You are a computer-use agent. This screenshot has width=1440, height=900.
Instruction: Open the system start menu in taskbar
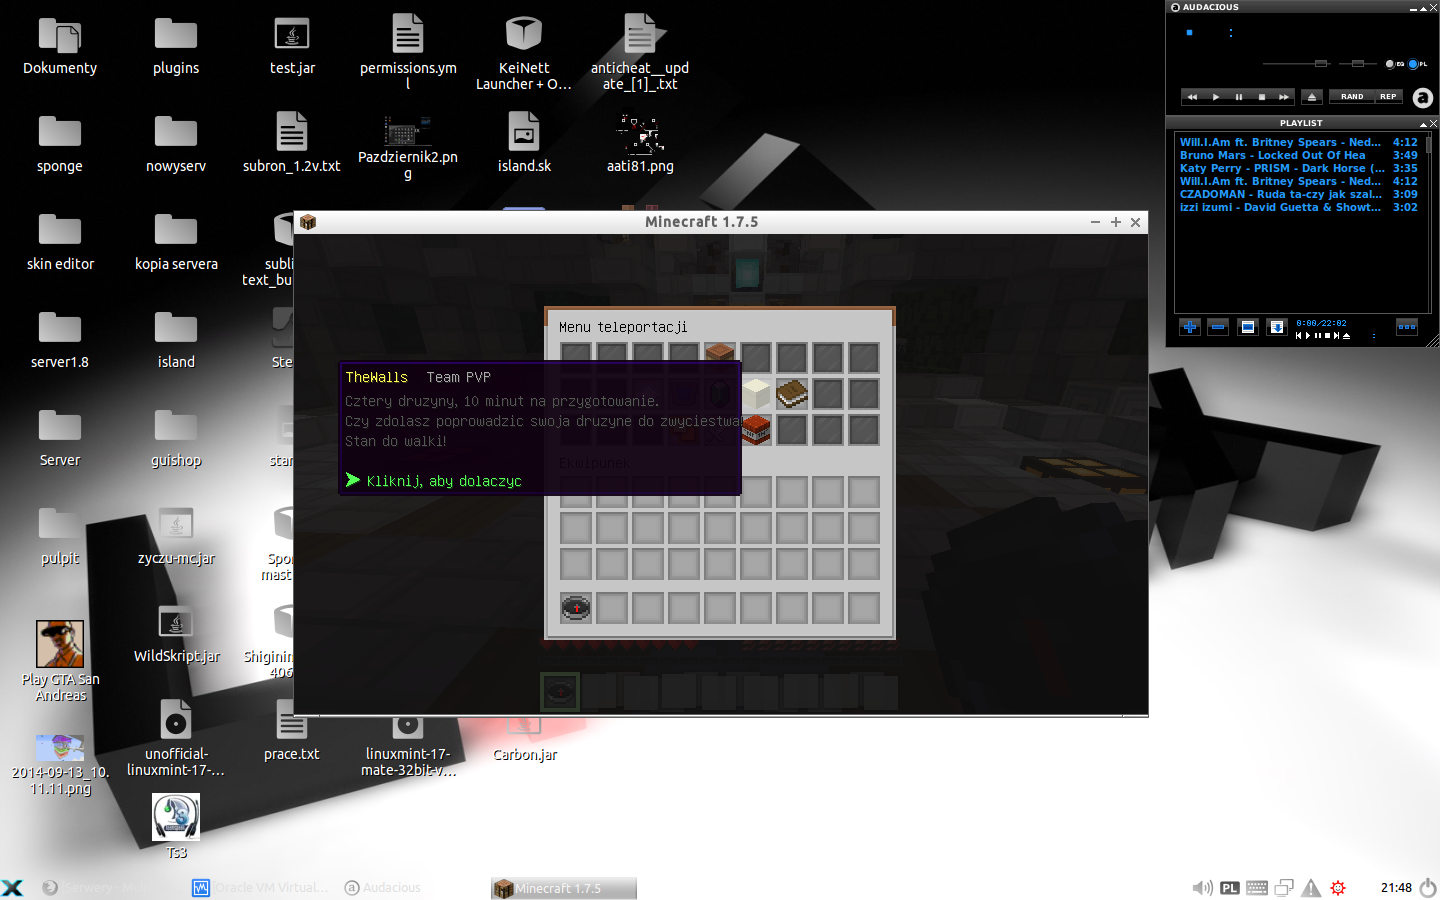pyautogui.click(x=12, y=888)
